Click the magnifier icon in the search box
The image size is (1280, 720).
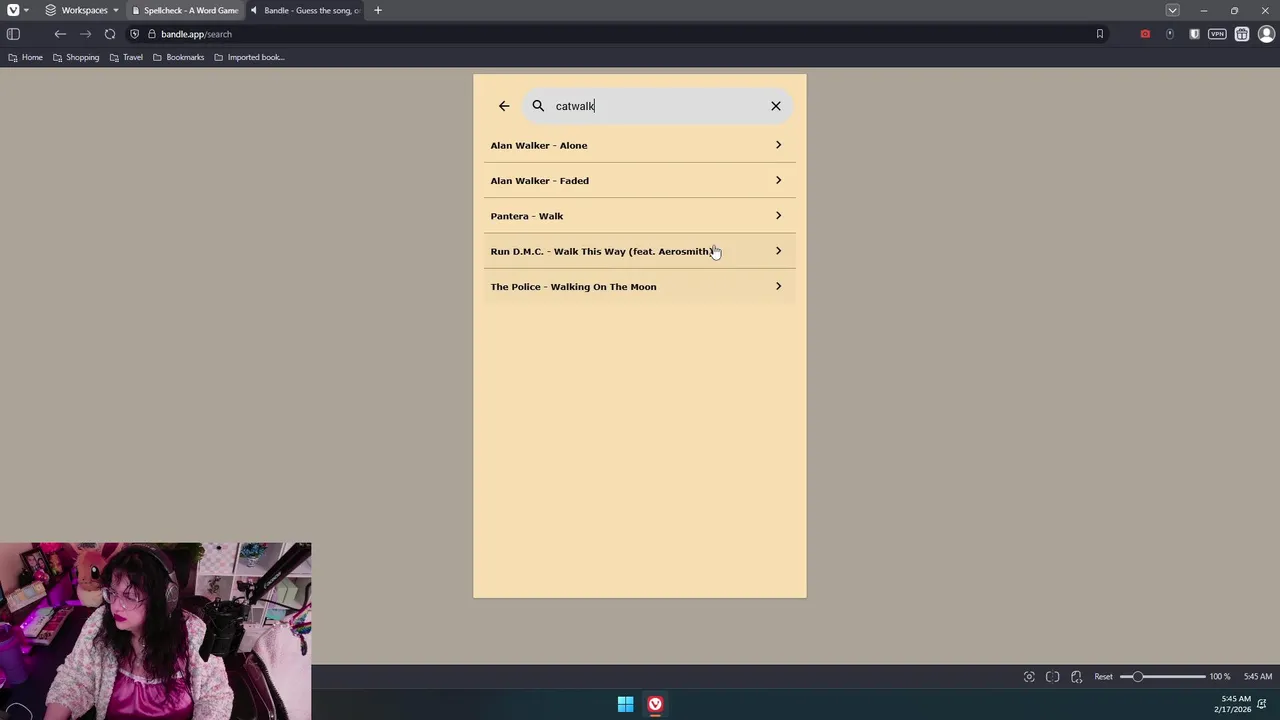[x=538, y=106]
